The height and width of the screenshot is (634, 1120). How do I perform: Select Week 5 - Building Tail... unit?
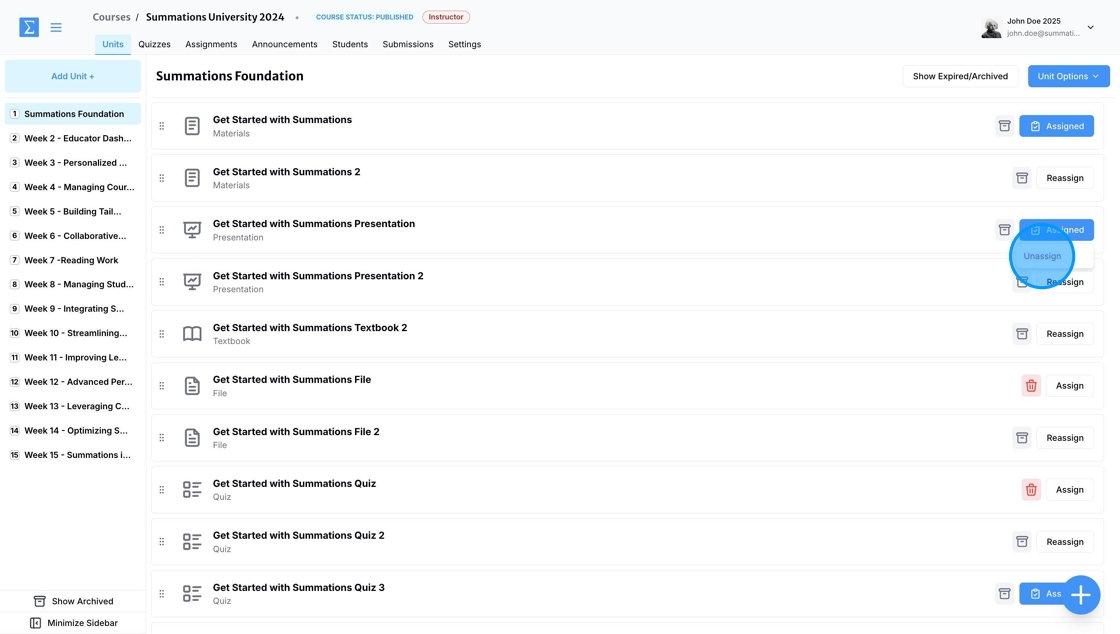click(x=73, y=211)
